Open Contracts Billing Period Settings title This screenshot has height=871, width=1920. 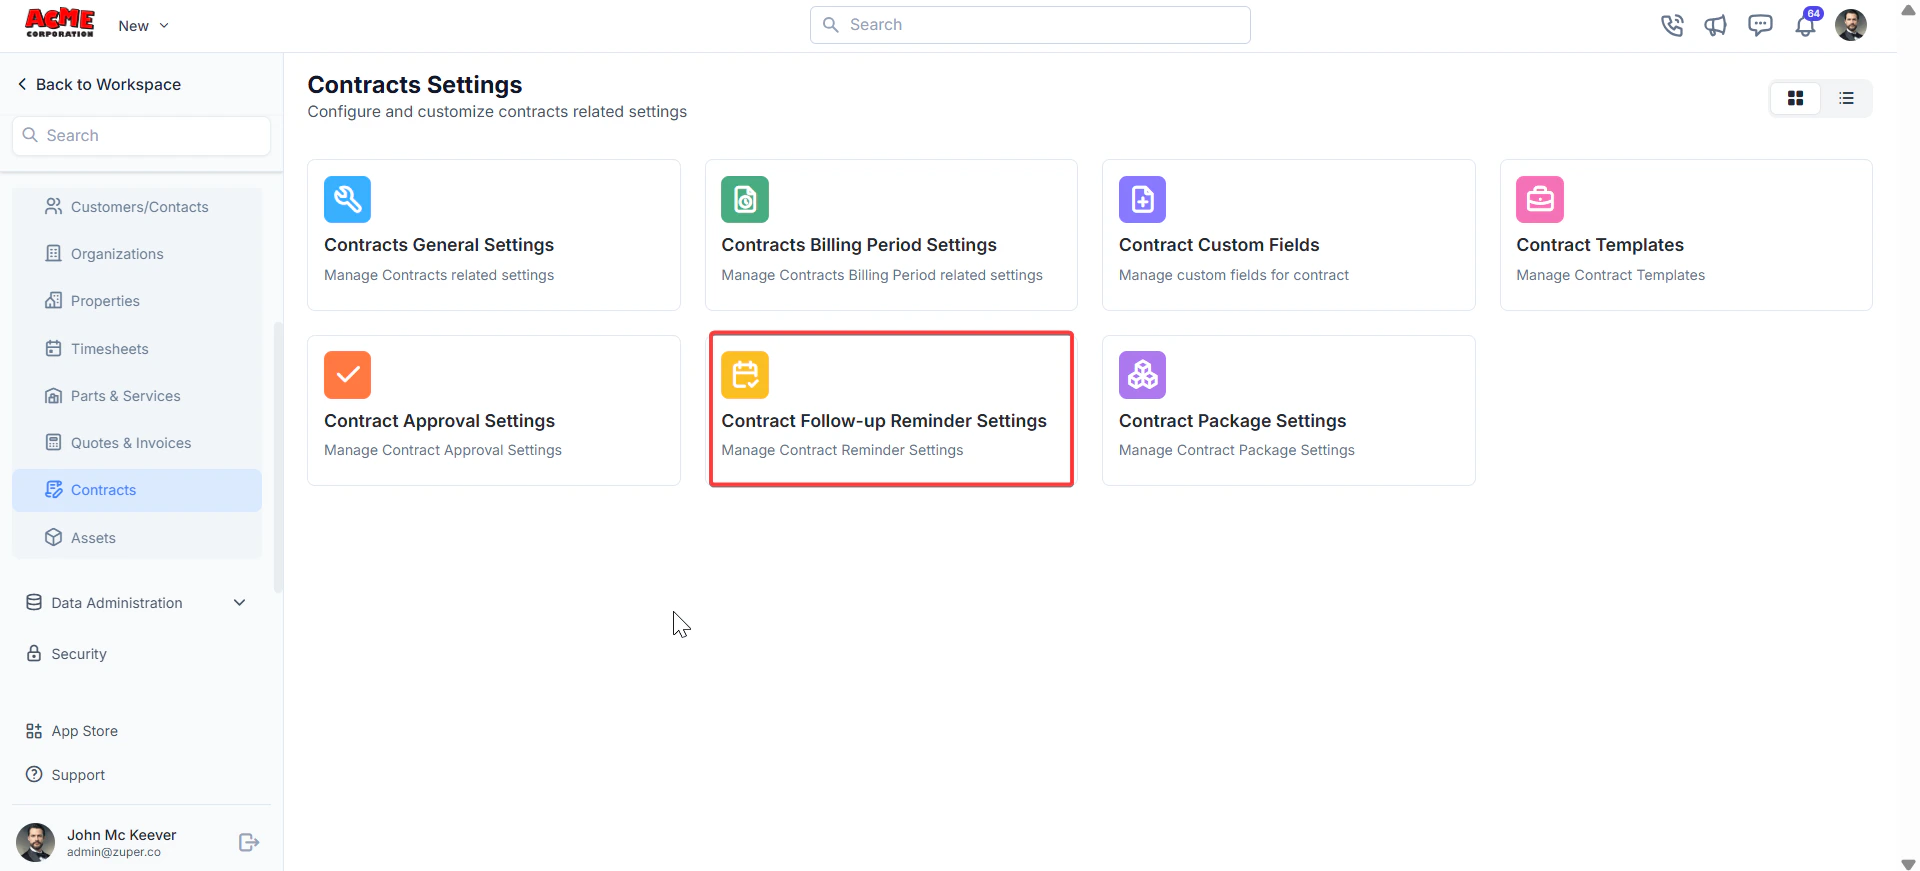(859, 245)
